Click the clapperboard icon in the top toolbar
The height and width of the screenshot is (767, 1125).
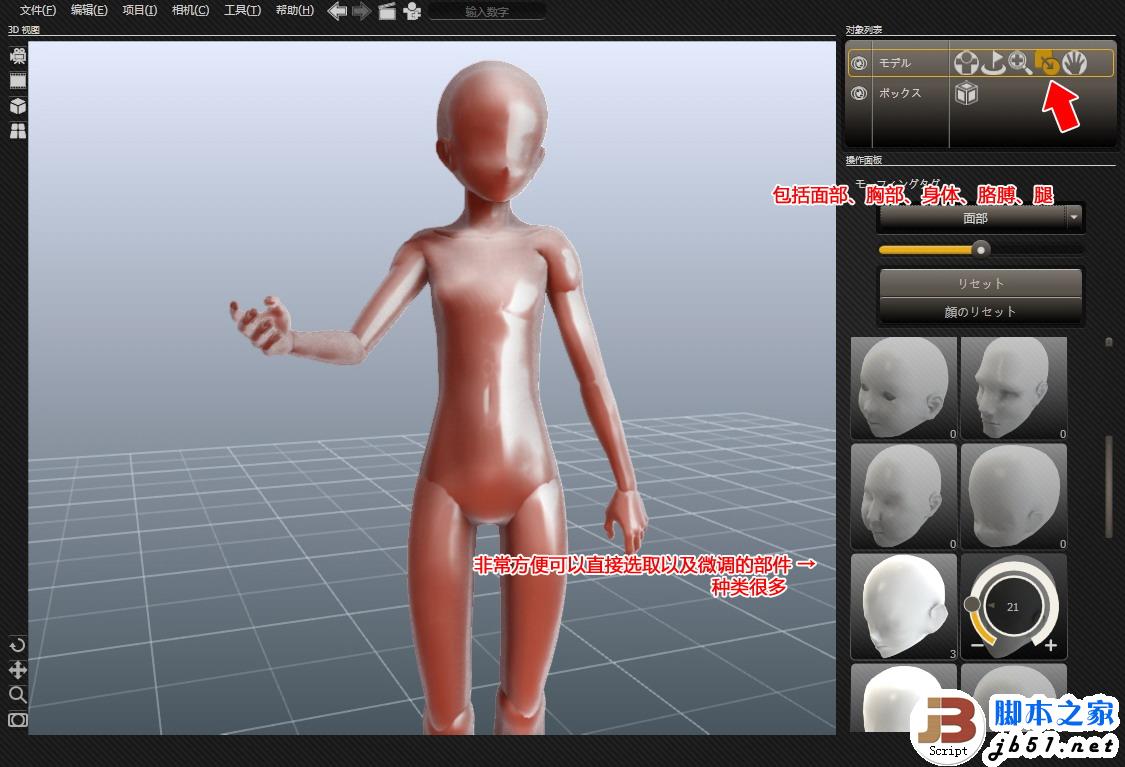pyautogui.click(x=387, y=11)
